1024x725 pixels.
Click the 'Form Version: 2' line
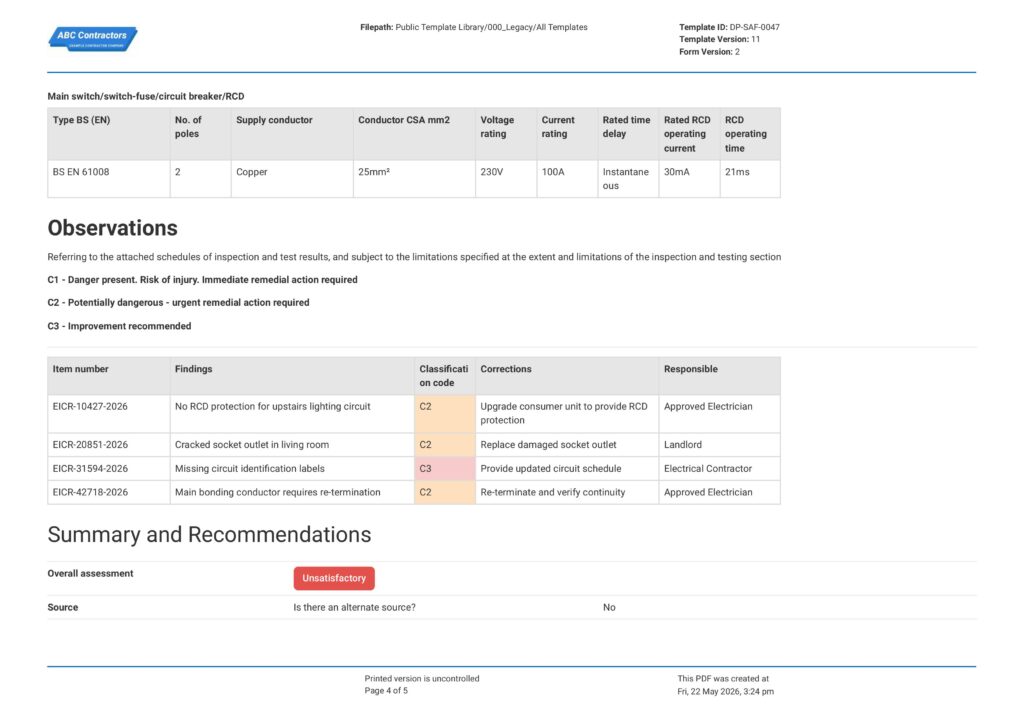pyautogui.click(x=709, y=52)
